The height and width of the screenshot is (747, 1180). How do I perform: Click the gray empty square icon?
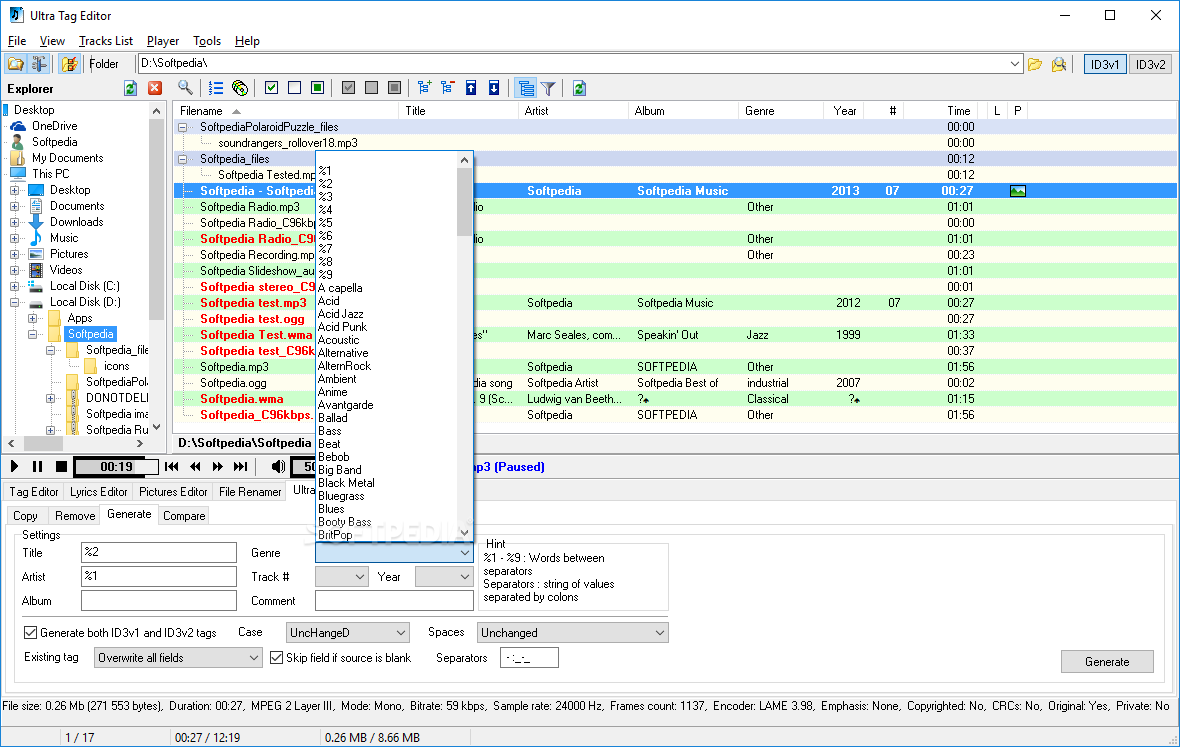[371, 88]
